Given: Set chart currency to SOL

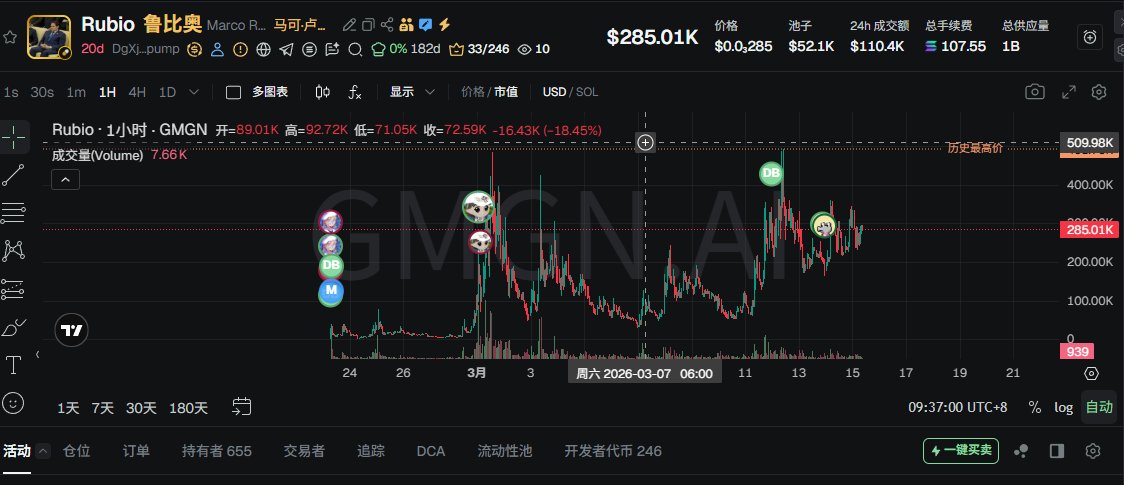Looking at the screenshot, I should pos(587,92).
